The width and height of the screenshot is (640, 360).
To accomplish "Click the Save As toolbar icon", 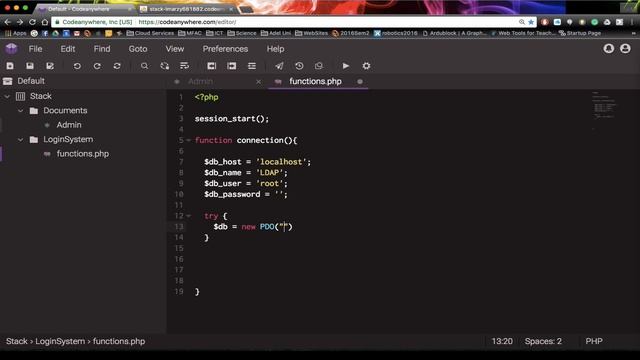I will (x=50, y=66).
